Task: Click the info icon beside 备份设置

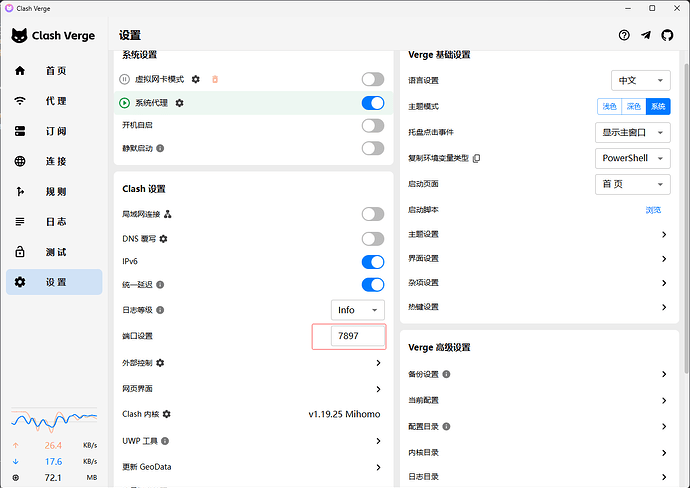Action: pos(446,374)
